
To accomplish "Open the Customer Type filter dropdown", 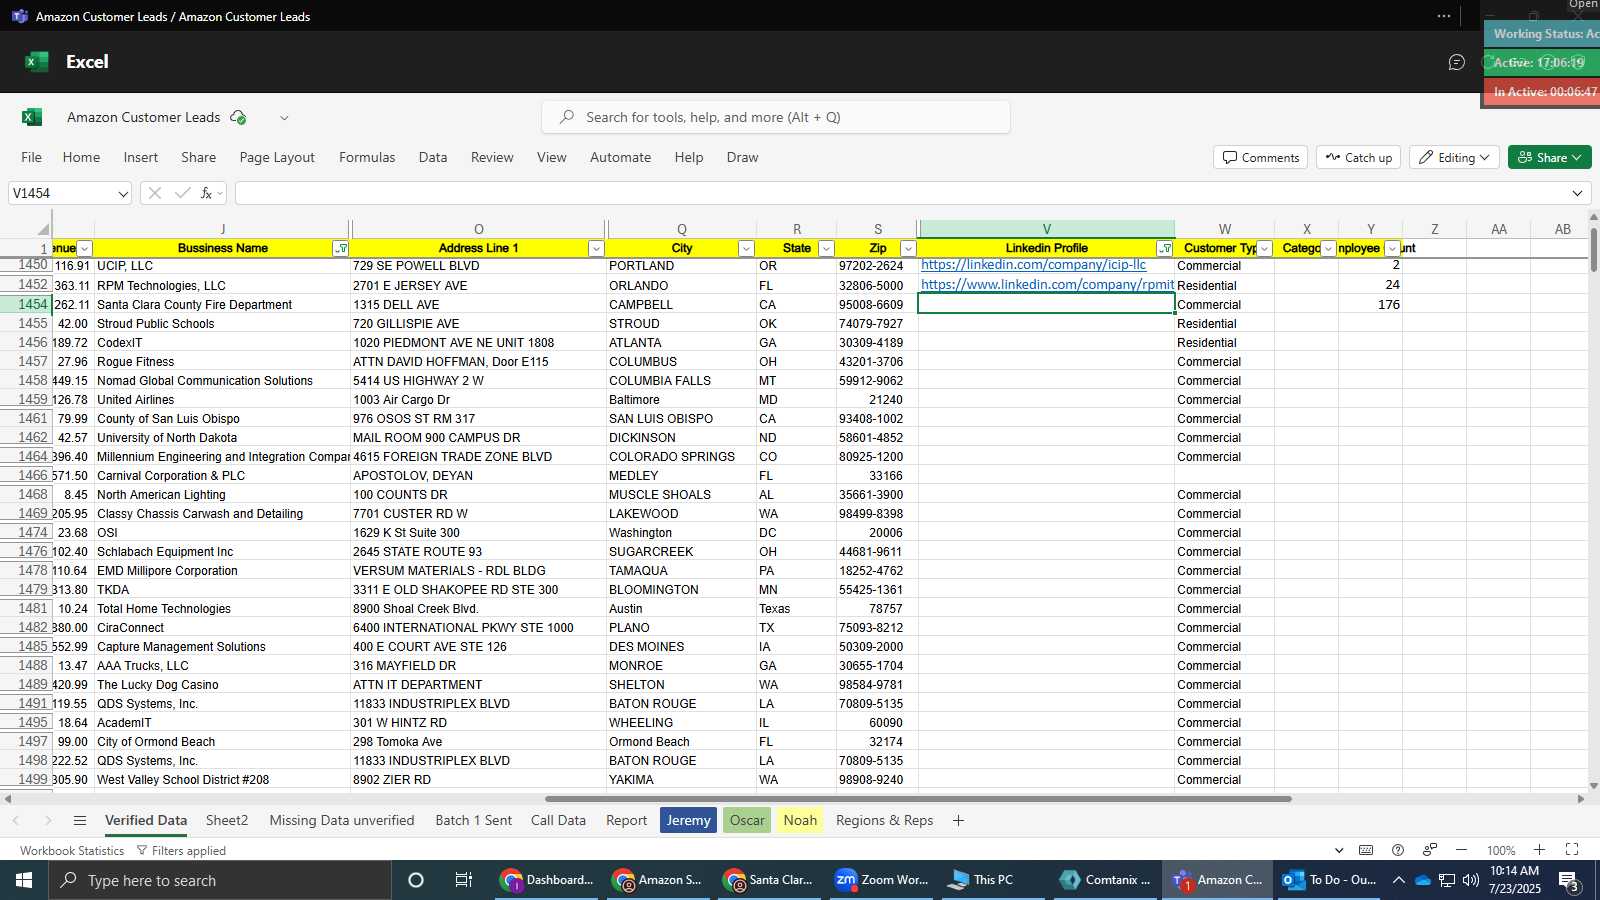I will pyautogui.click(x=1265, y=248).
